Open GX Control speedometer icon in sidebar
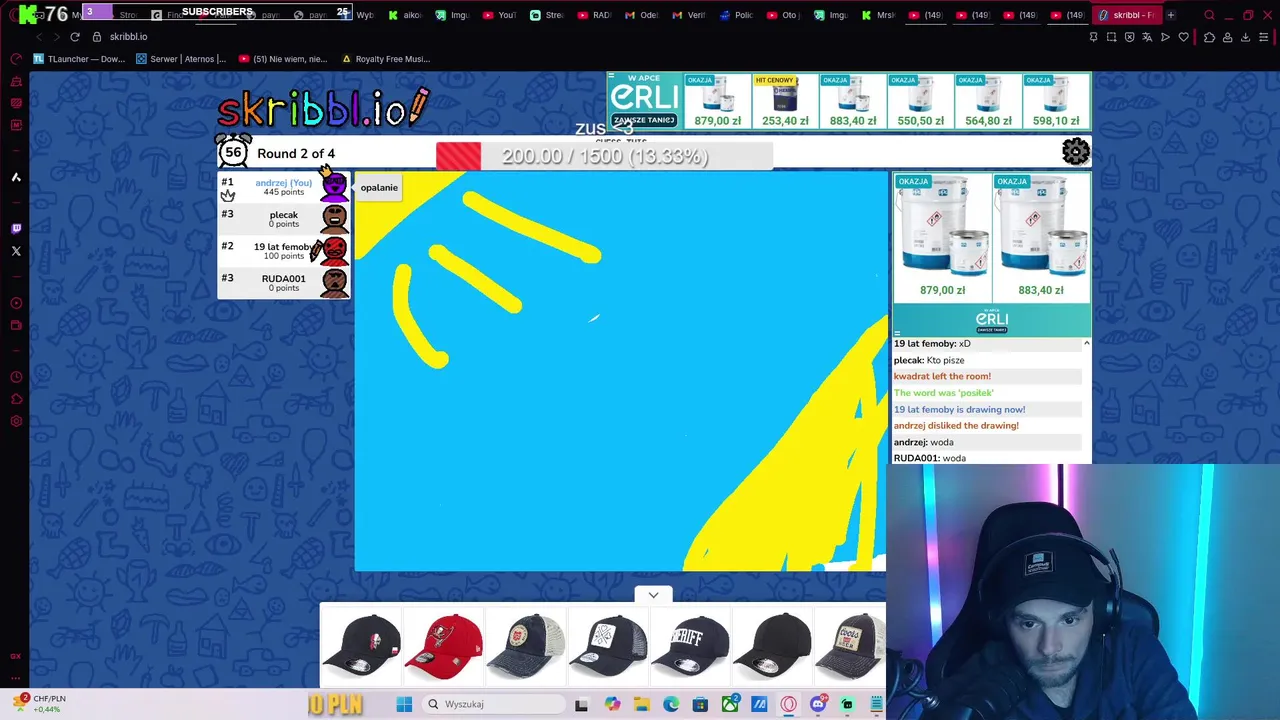1280x720 pixels. point(16,59)
